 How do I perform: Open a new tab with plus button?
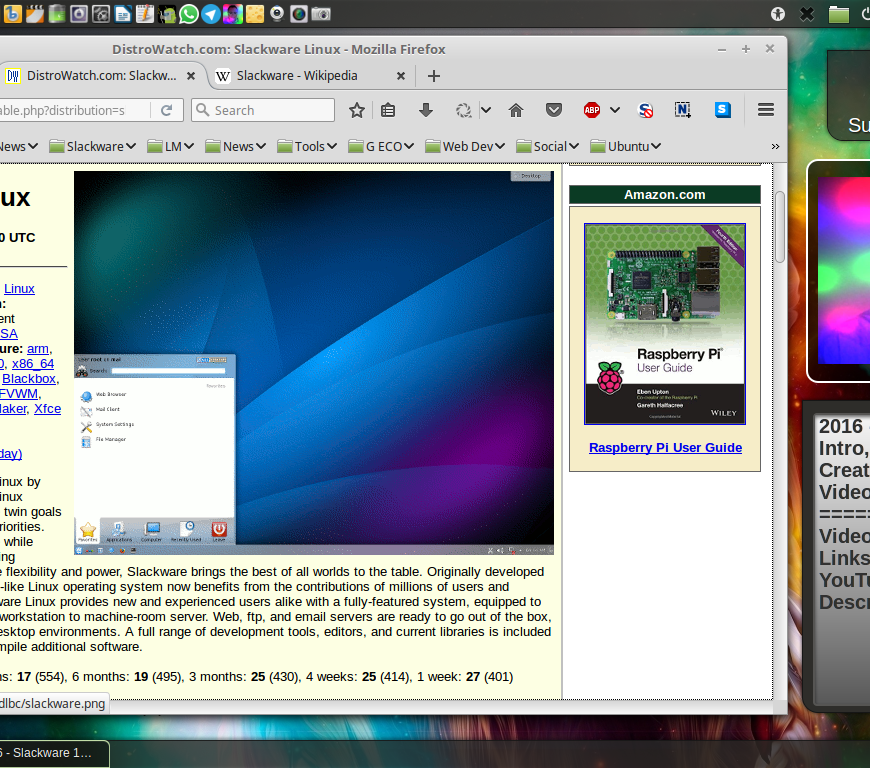[x=433, y=76]
